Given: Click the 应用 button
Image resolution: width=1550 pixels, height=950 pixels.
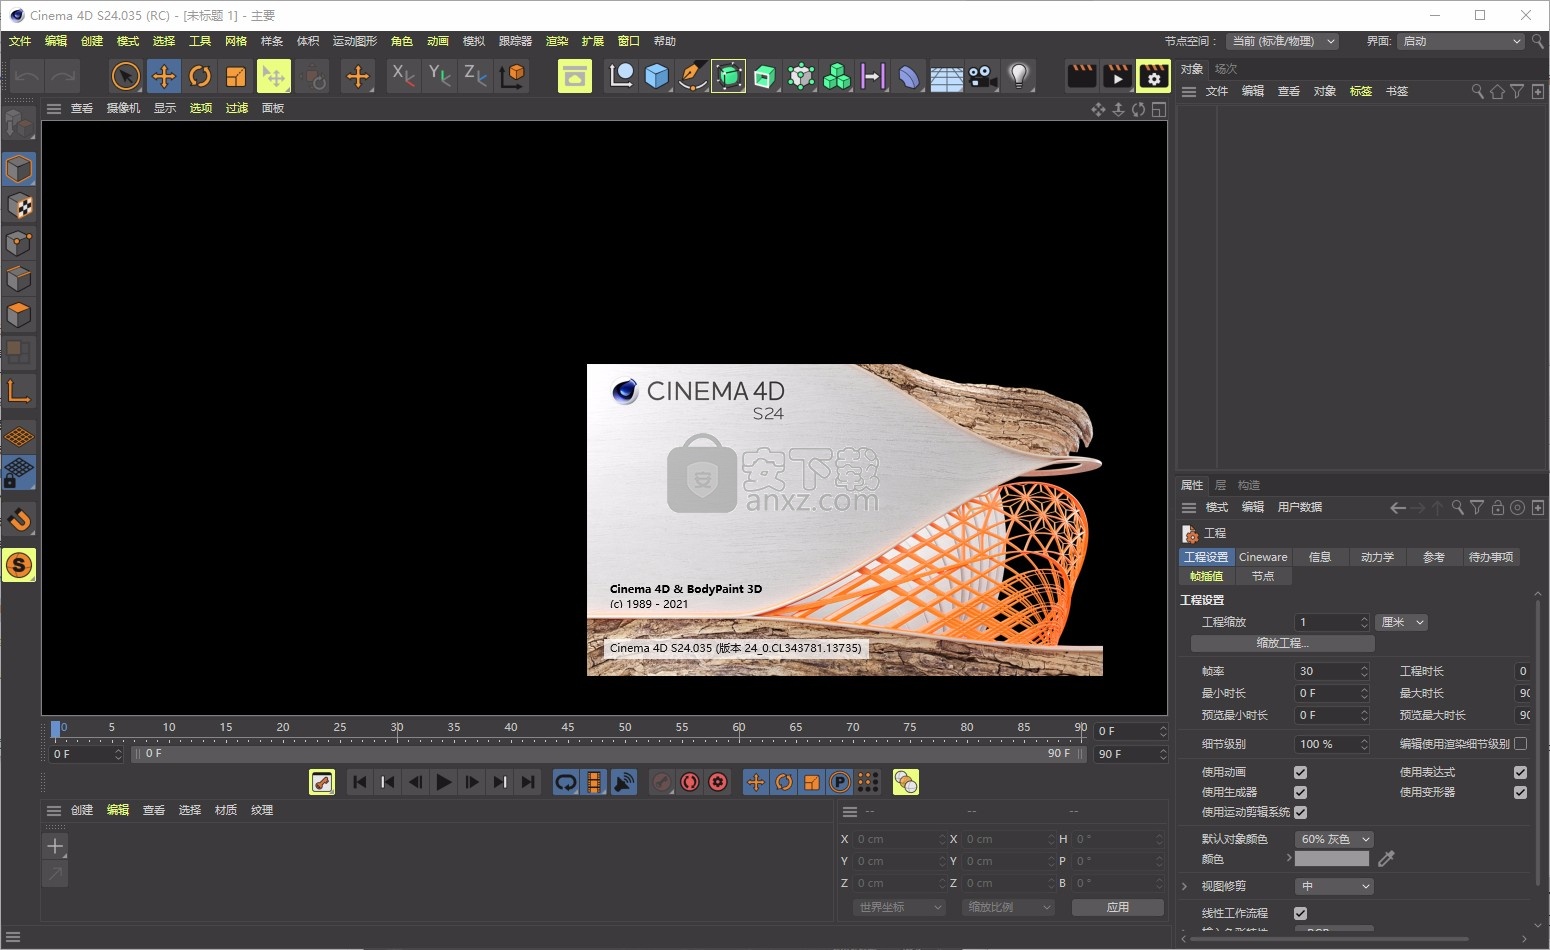Looking at the screenshot, I should [x=1118, y=907].
